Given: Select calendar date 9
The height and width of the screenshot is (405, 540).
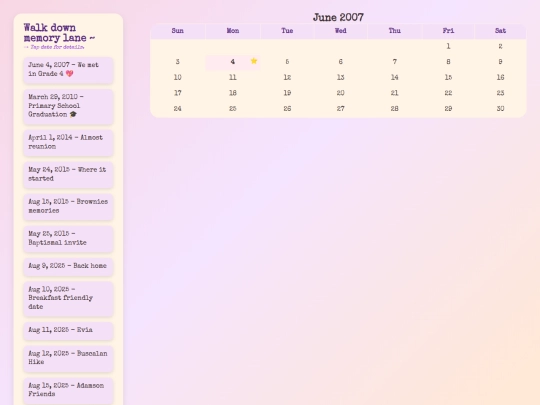Looking at the screenshot, I should [500, 62].
